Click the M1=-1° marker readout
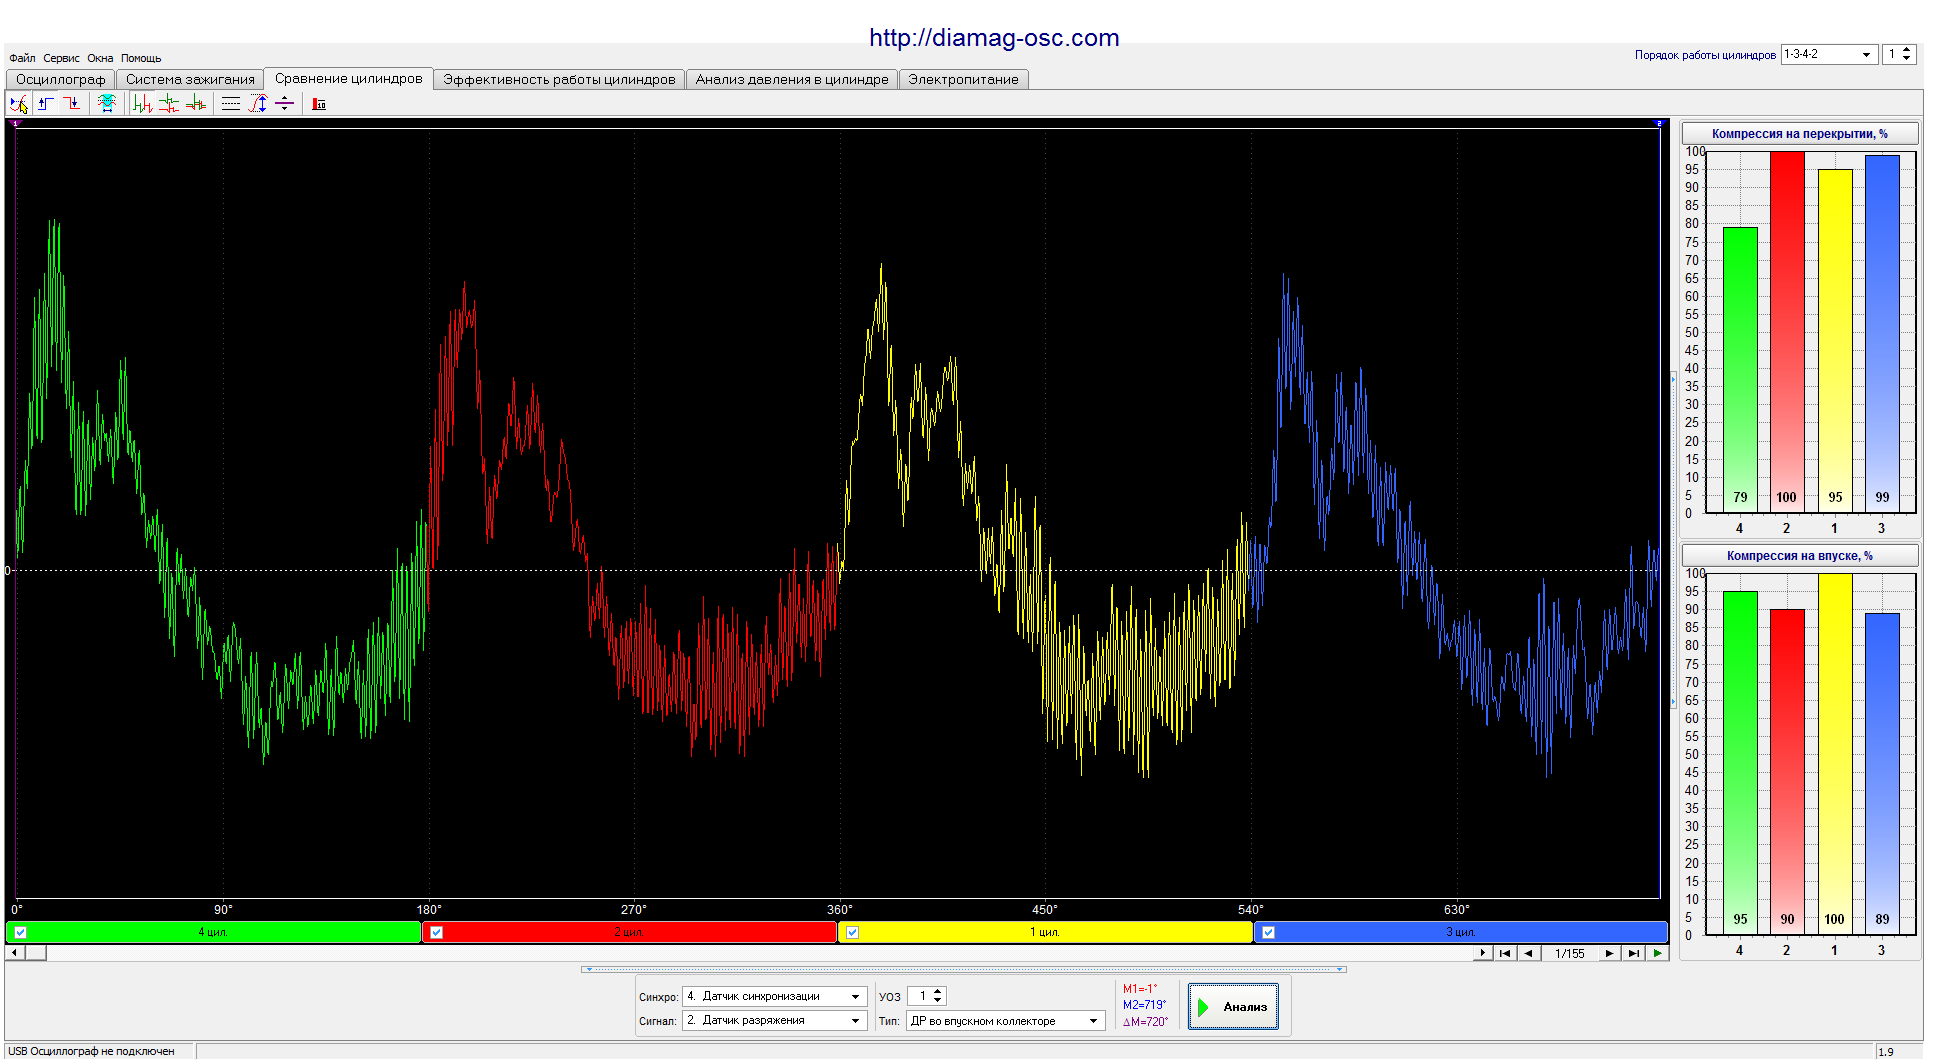Image resolution: width=1938 pixels, height=1064 pixels. tap(1139, 989)
